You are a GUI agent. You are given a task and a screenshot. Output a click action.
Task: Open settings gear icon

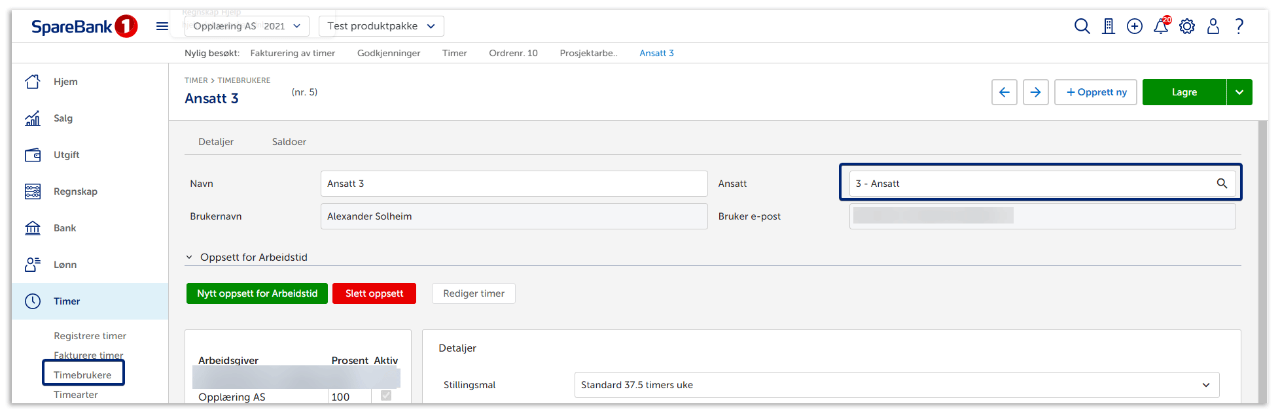tap(1187, 27)
